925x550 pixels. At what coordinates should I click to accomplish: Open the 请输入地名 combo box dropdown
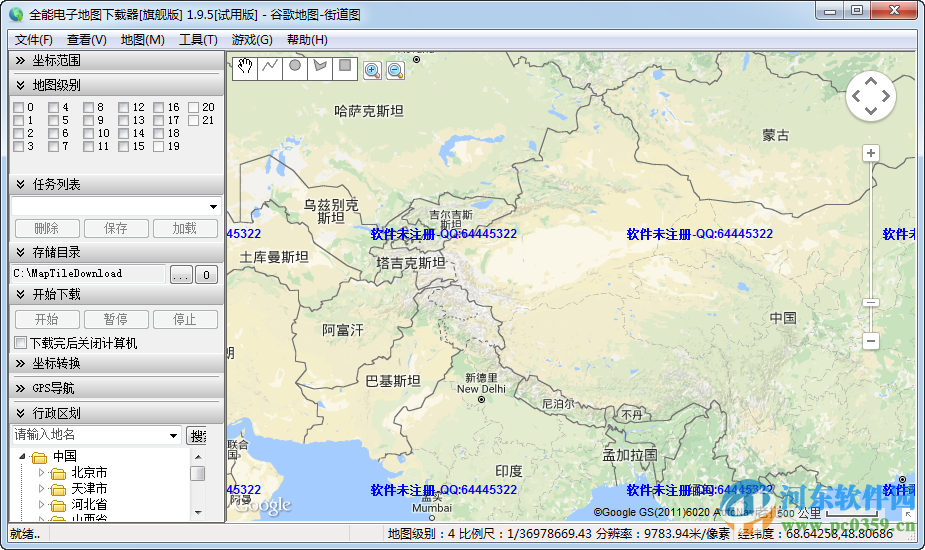[173, 436]
